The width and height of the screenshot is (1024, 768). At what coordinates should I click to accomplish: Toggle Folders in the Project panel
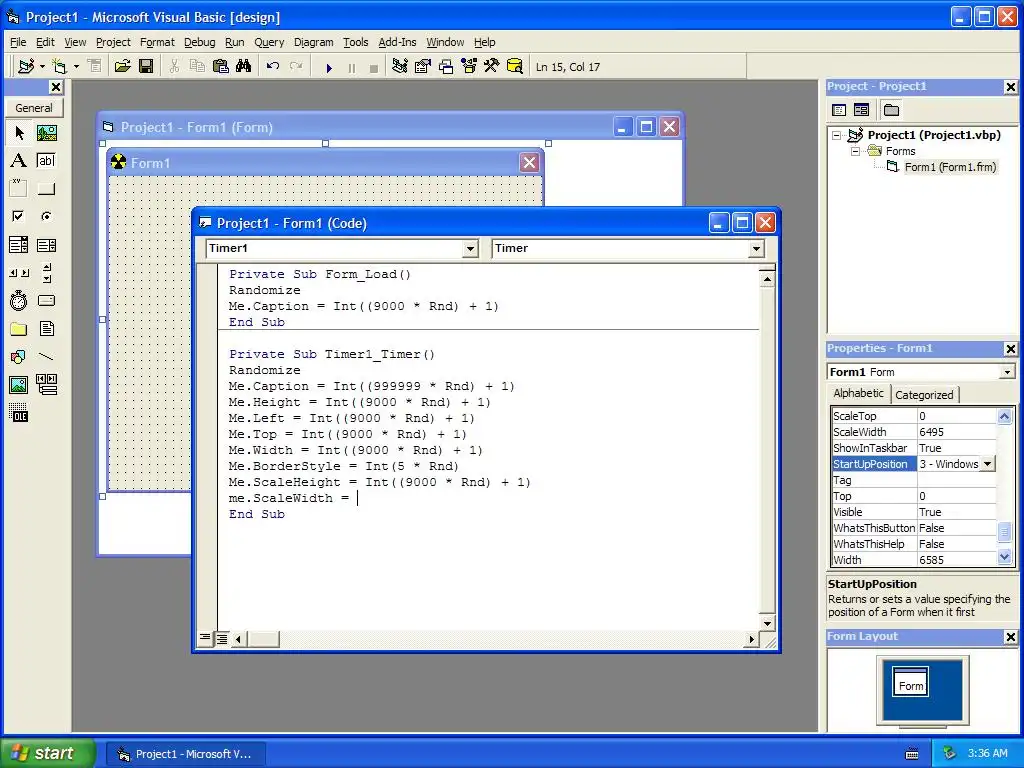point(891,110)
